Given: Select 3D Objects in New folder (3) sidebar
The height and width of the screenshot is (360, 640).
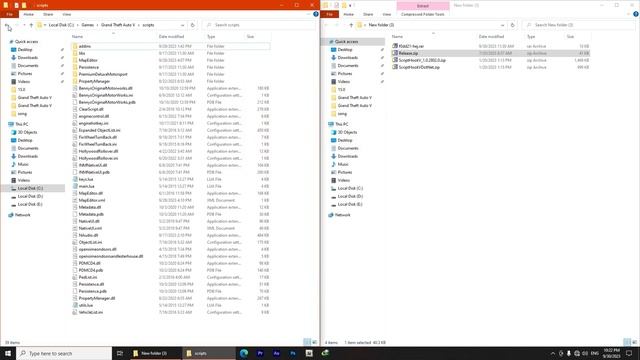Looking at the screenshot, I should click(x=347, y=132).
